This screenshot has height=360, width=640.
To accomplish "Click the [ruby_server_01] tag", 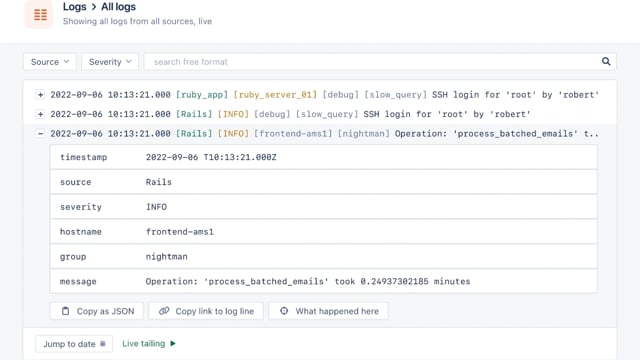I will coord(275,95).
